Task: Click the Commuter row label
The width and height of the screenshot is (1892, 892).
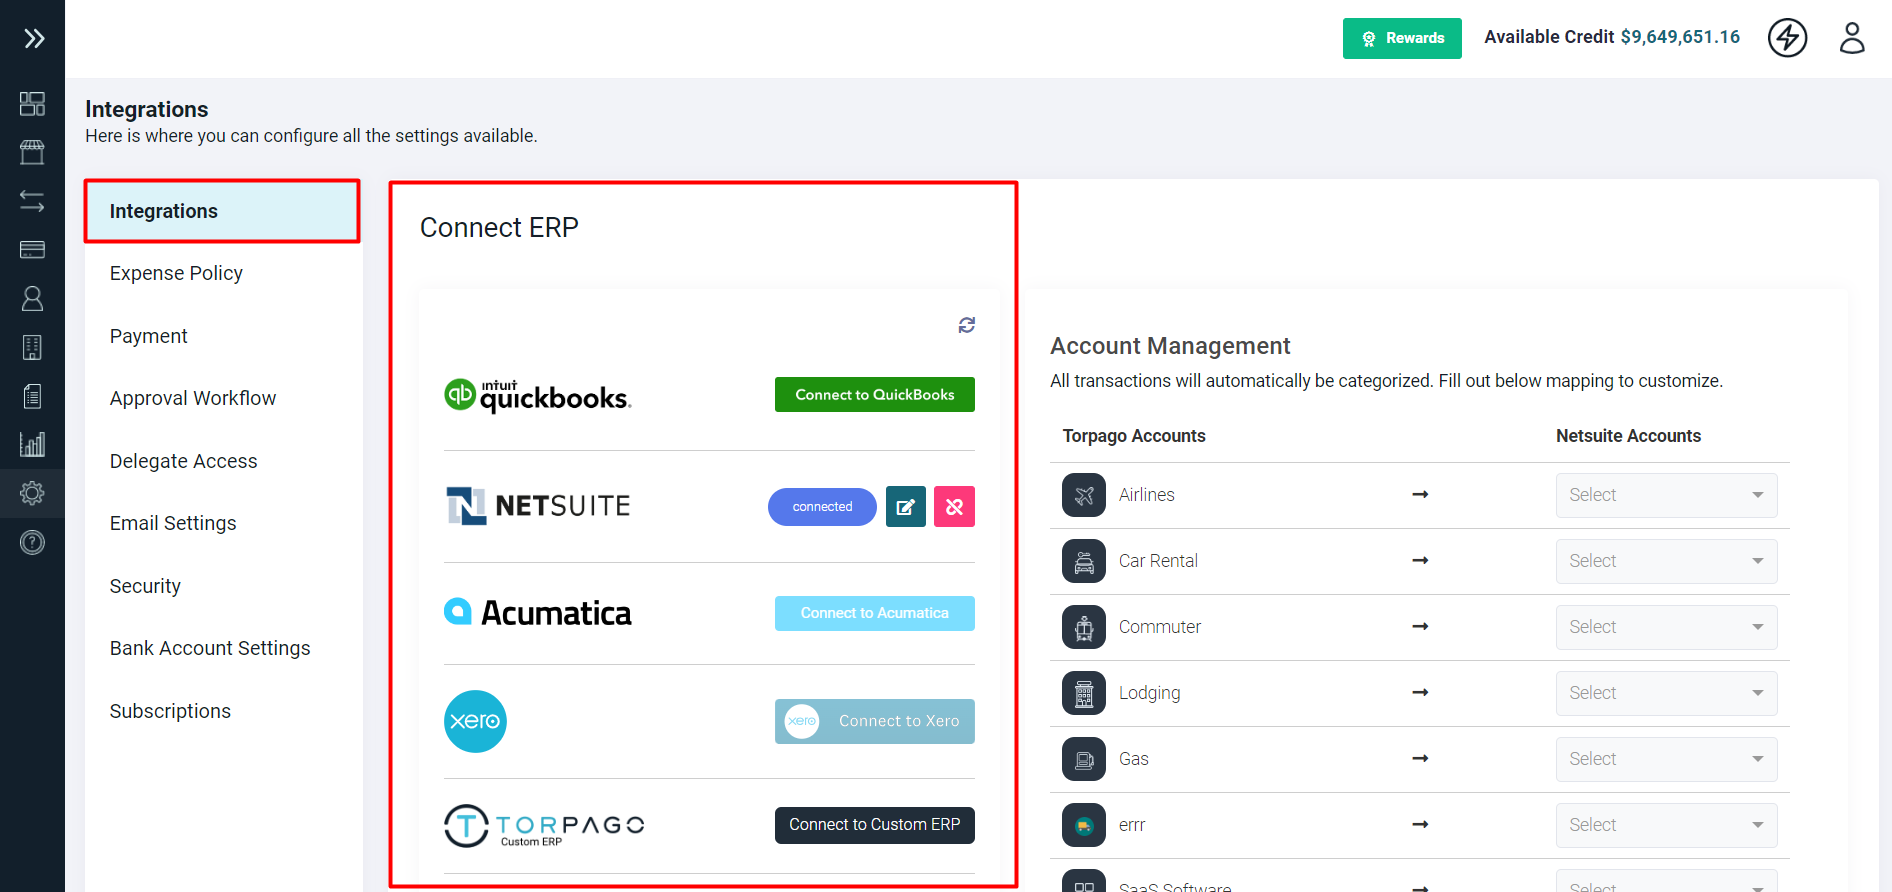Action: coord(1159,627)
